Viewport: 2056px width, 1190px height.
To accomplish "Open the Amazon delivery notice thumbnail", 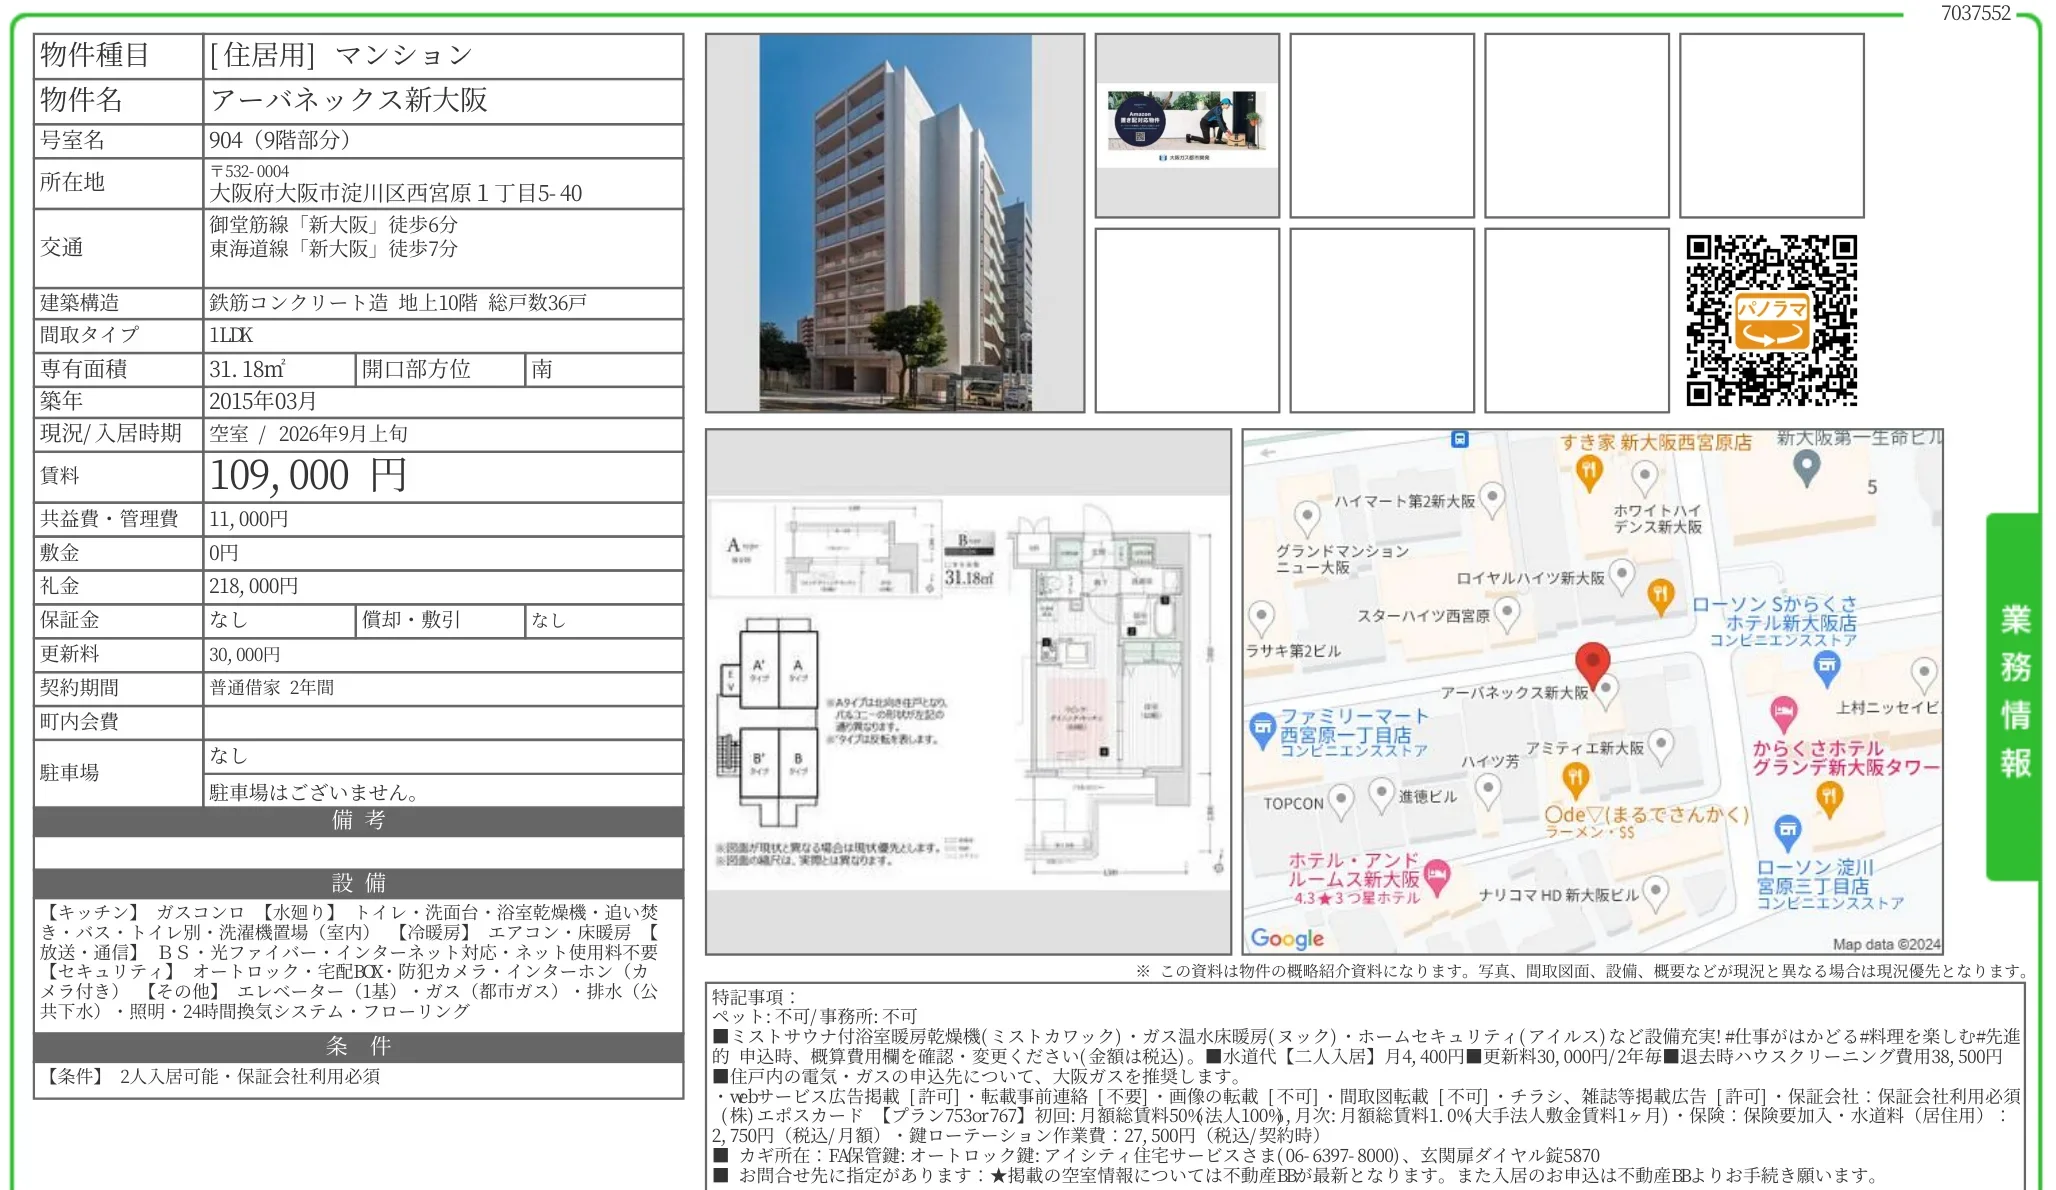I will pos(1187,125).
